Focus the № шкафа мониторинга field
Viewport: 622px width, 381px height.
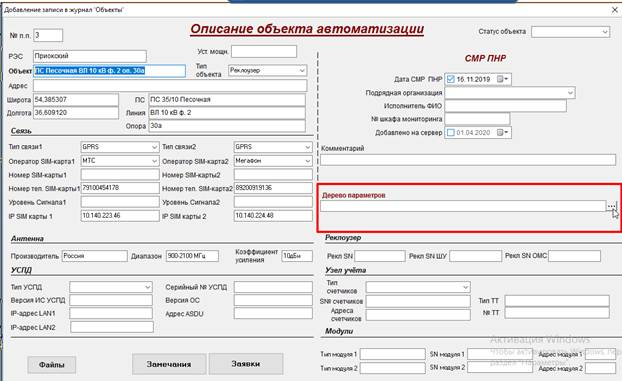click(x=477, y=119)
